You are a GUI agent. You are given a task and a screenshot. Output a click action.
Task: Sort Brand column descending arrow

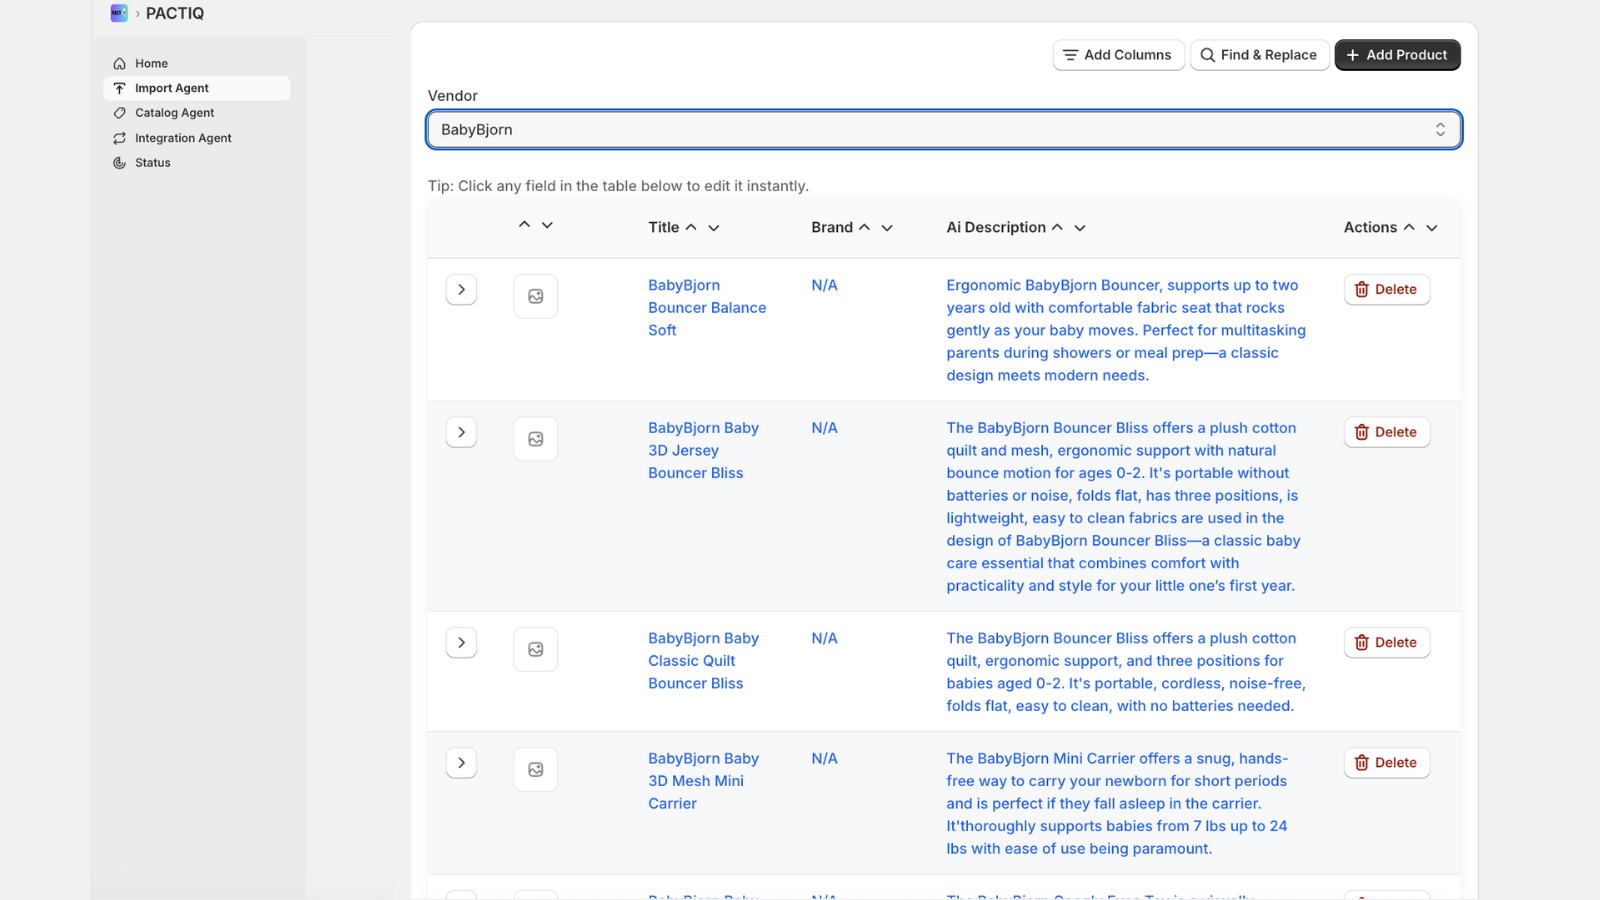(887, 228)
